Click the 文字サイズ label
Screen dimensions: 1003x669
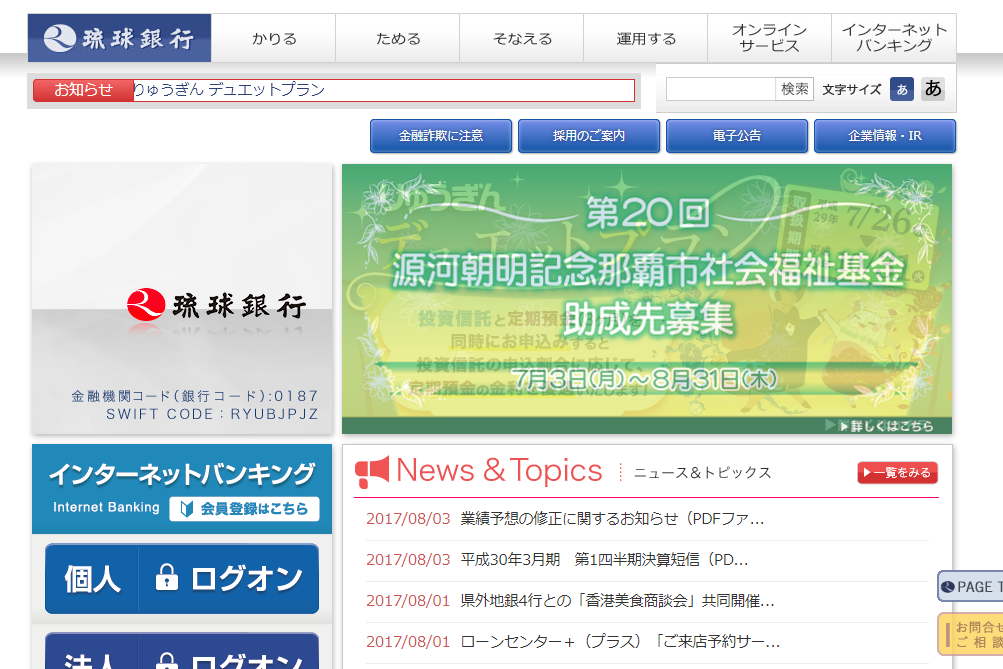tap(852, 90)
